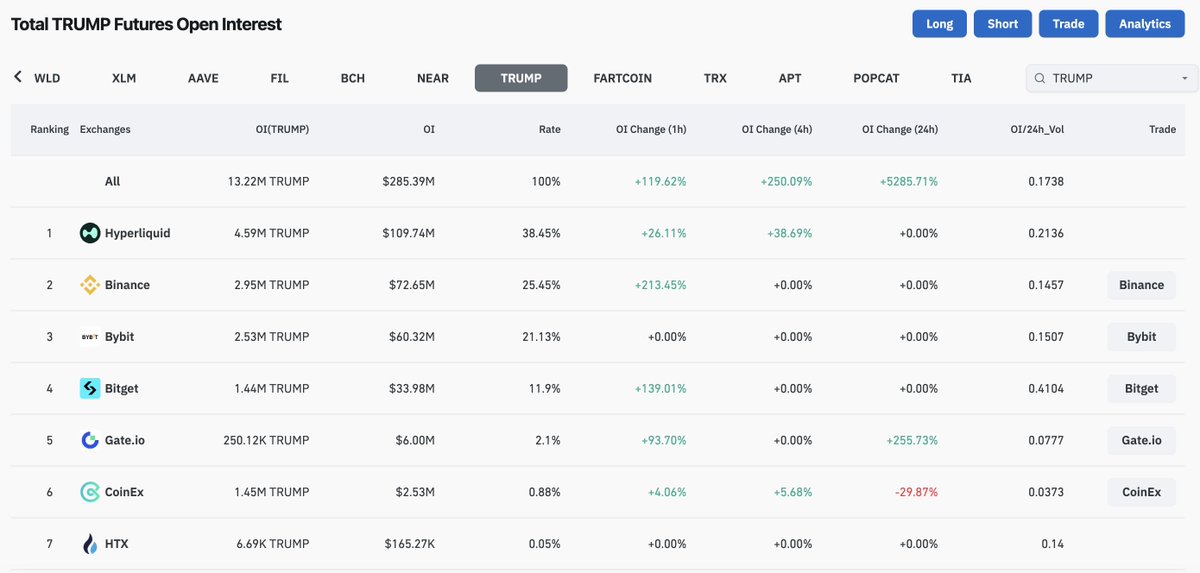1200x573 pixels.
Task: Click the search magnifier icon
Action: tap(1040, 78)
